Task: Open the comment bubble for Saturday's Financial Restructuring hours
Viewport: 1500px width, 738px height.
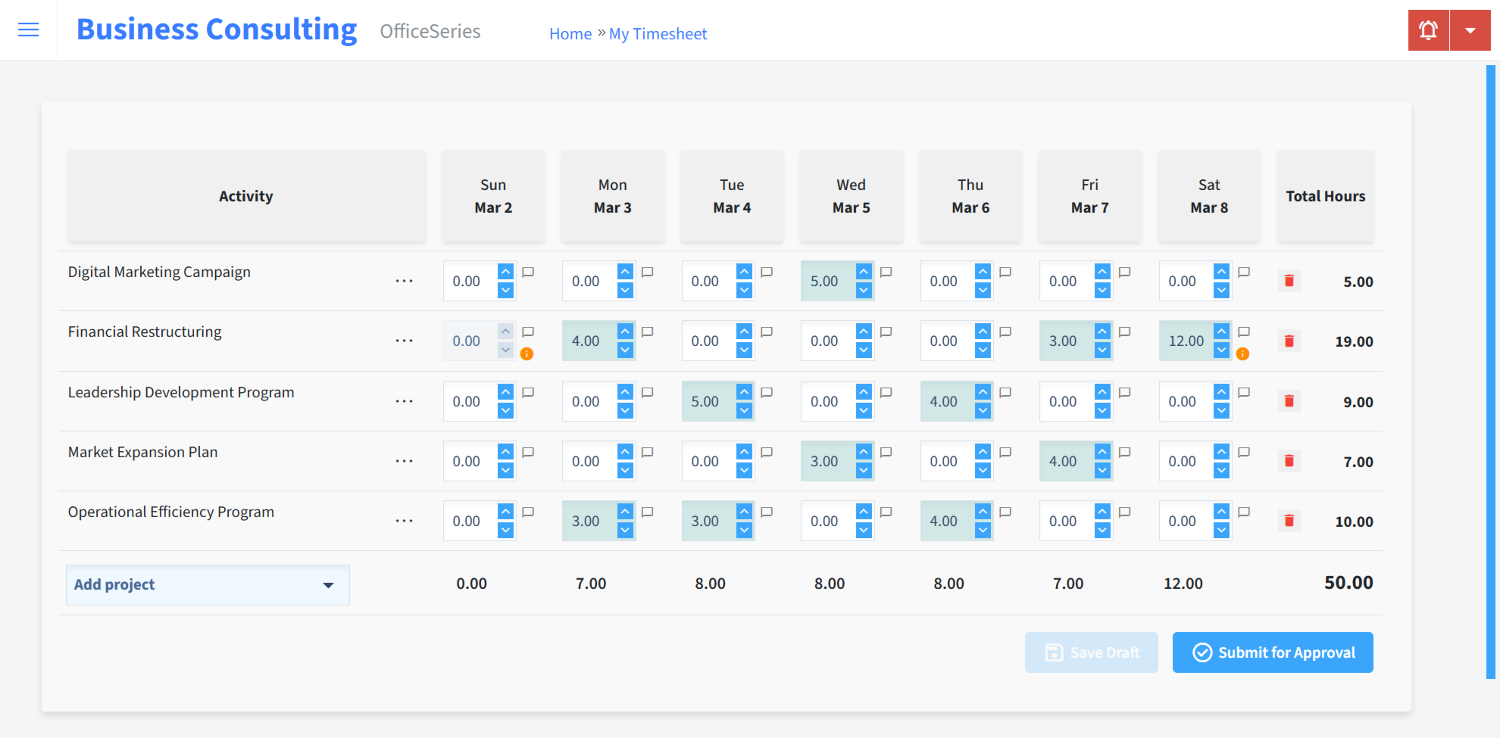Action: [x=1242, y=331]
